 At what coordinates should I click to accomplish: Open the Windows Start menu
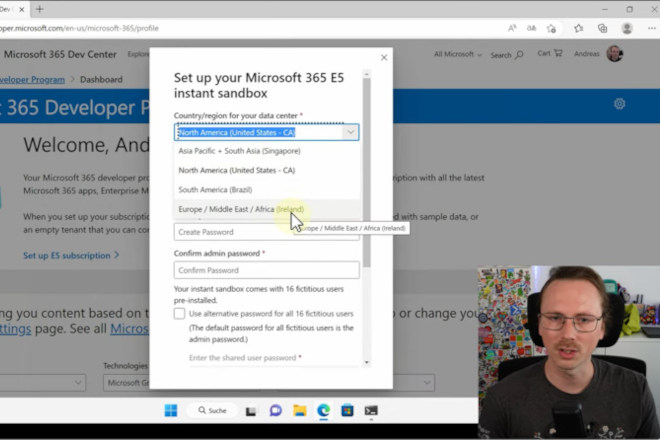[x=171, y=410]
